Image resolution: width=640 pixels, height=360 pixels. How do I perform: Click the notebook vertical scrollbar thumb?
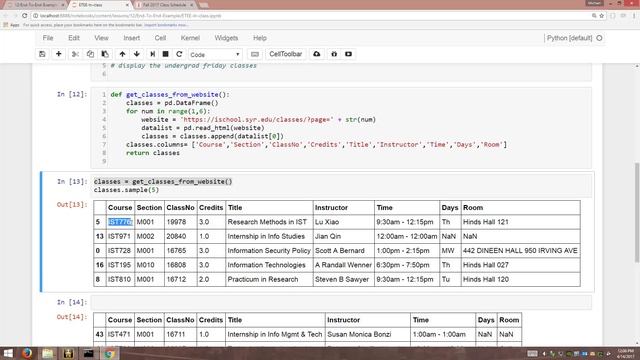click(x=637, y=212)
